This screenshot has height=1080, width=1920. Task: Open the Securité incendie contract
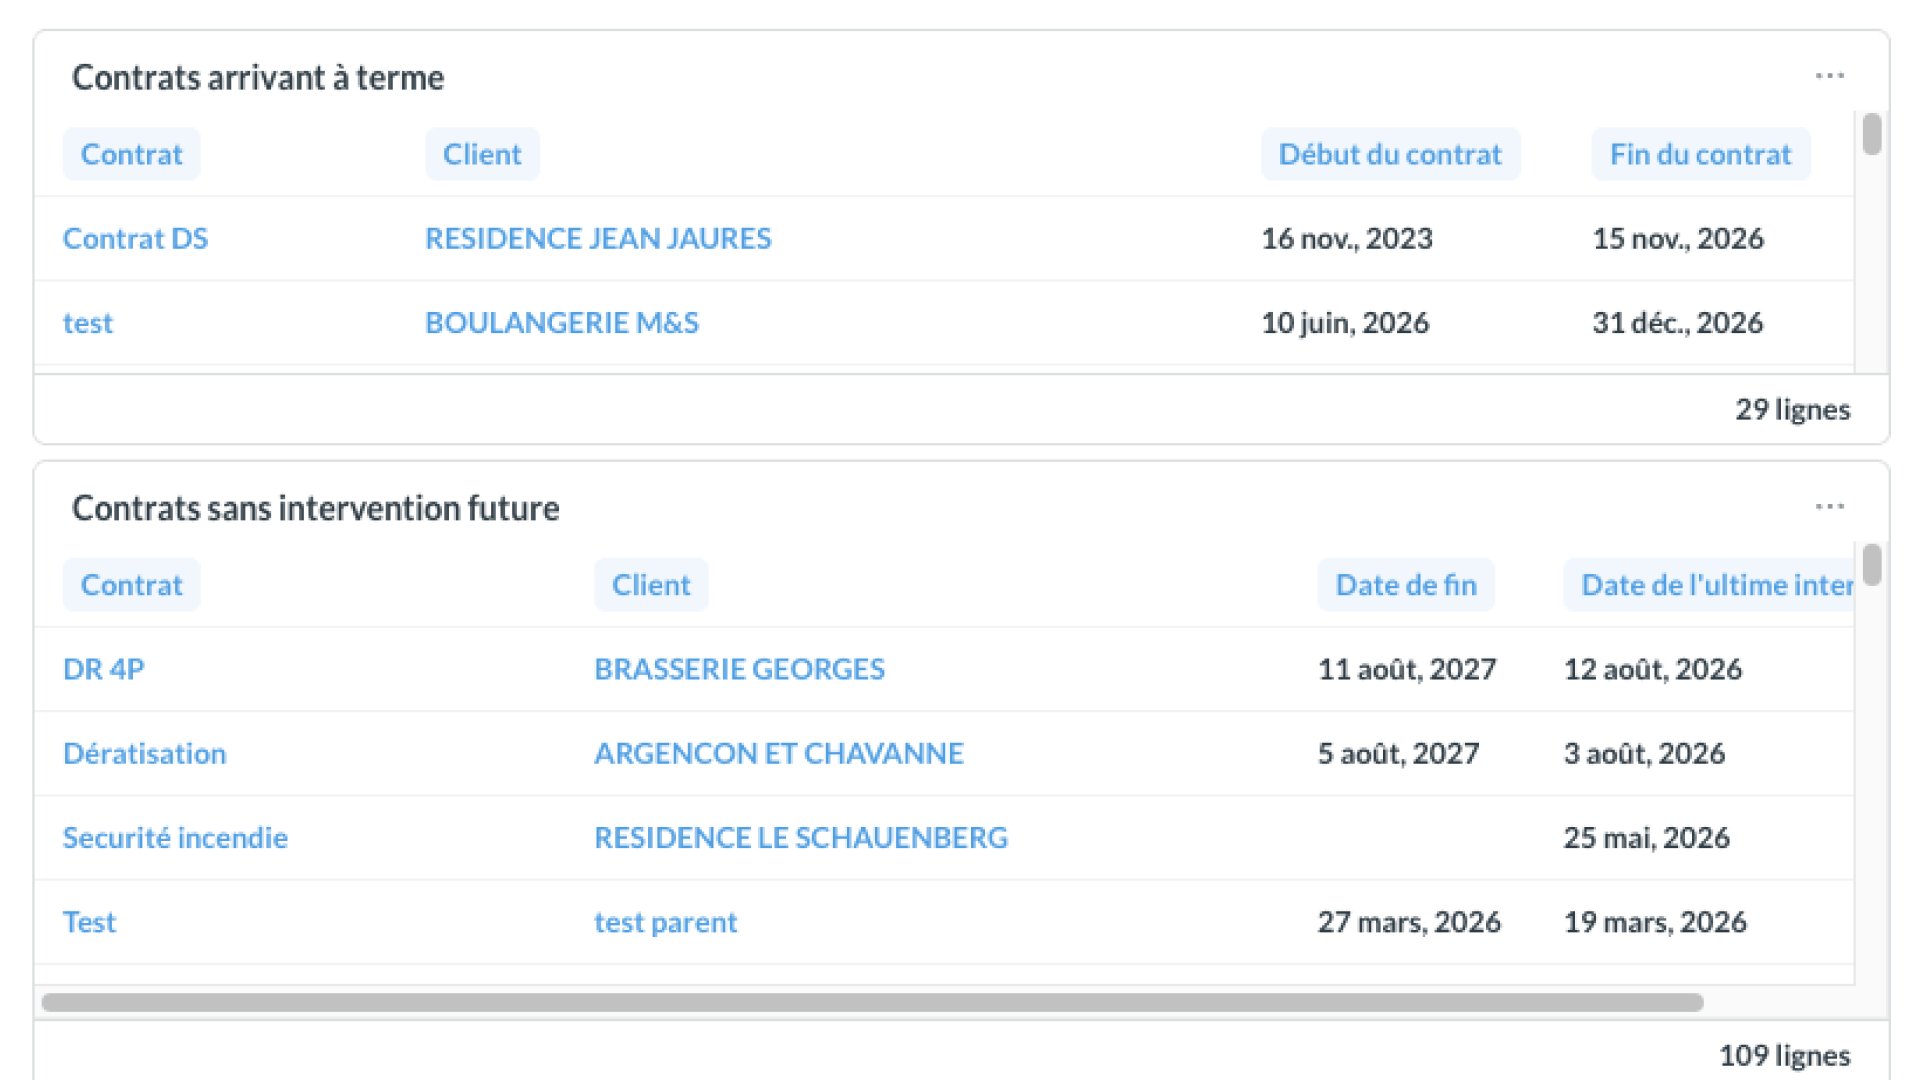[175, 838]
